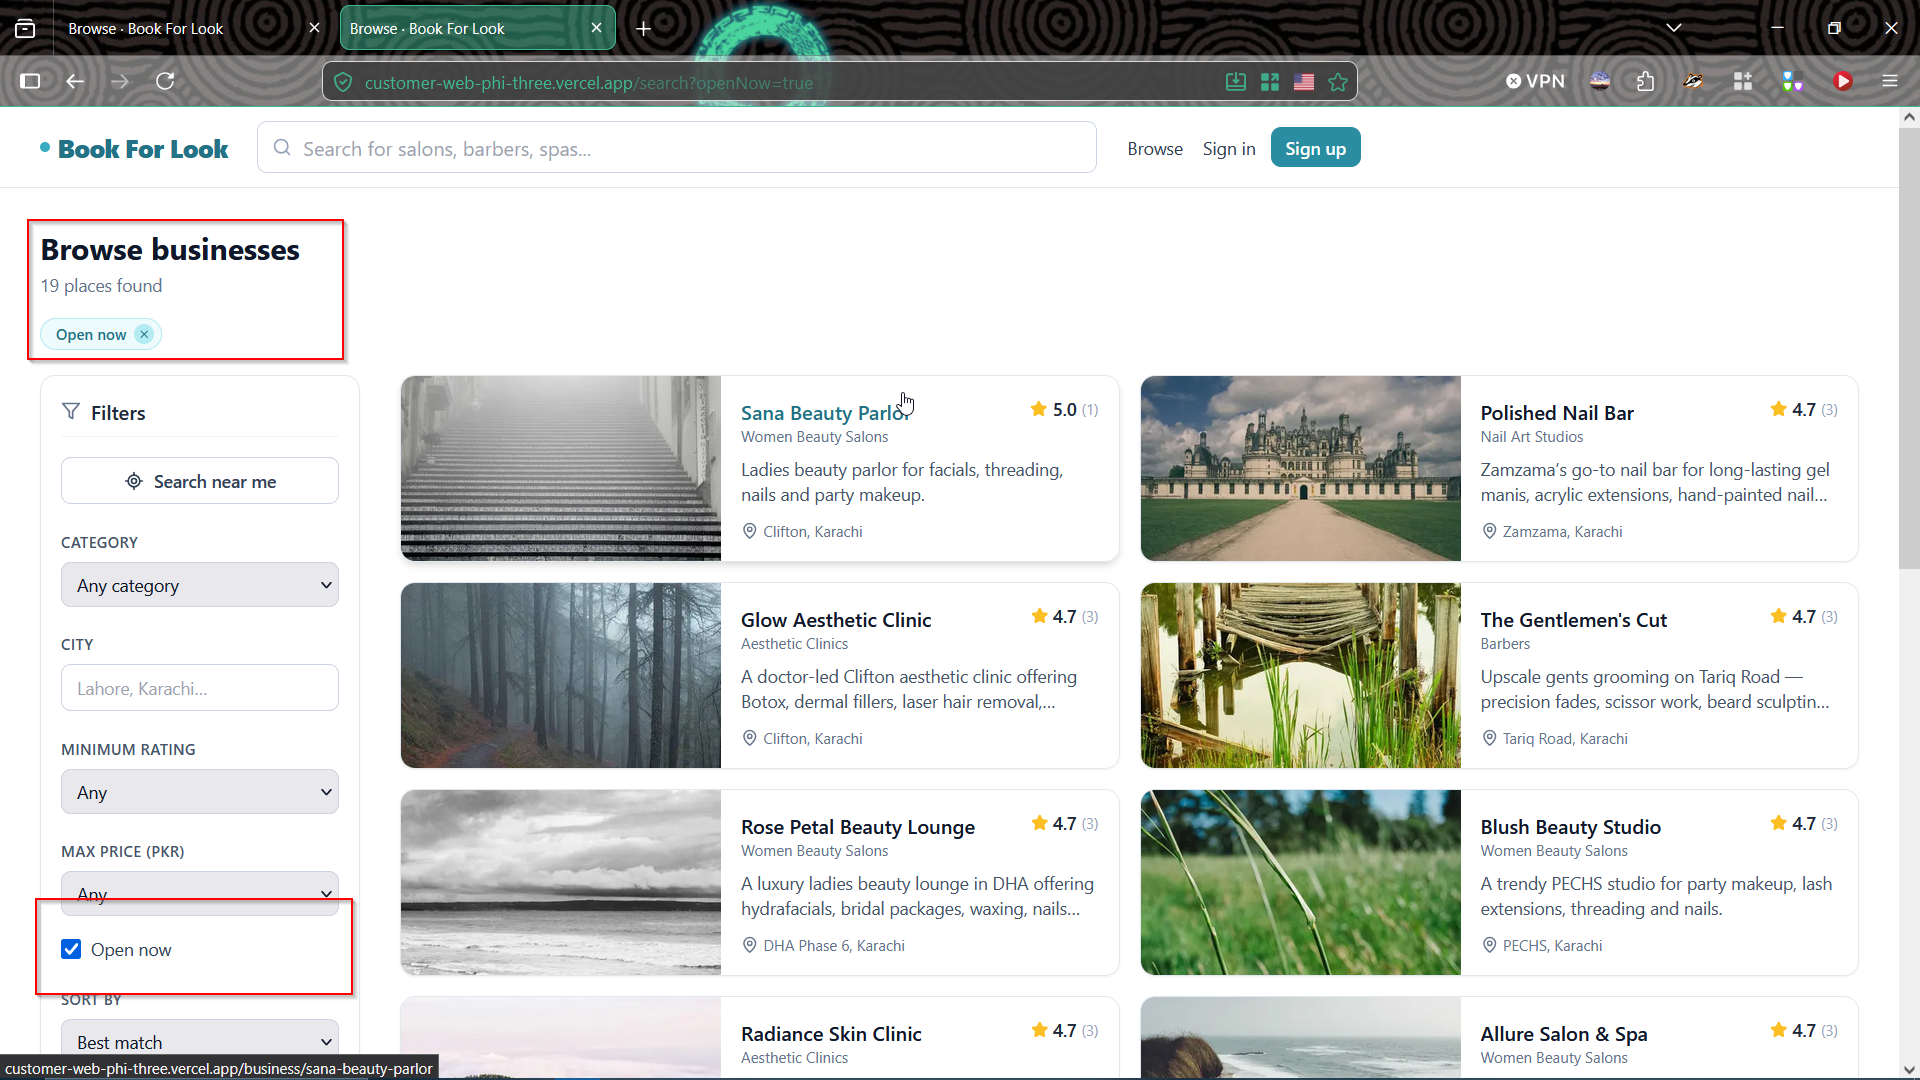Click the scrollbar down arrow
Image resolution: width=1920 pixels, height=1080 pixels.
[1909, 1070]
